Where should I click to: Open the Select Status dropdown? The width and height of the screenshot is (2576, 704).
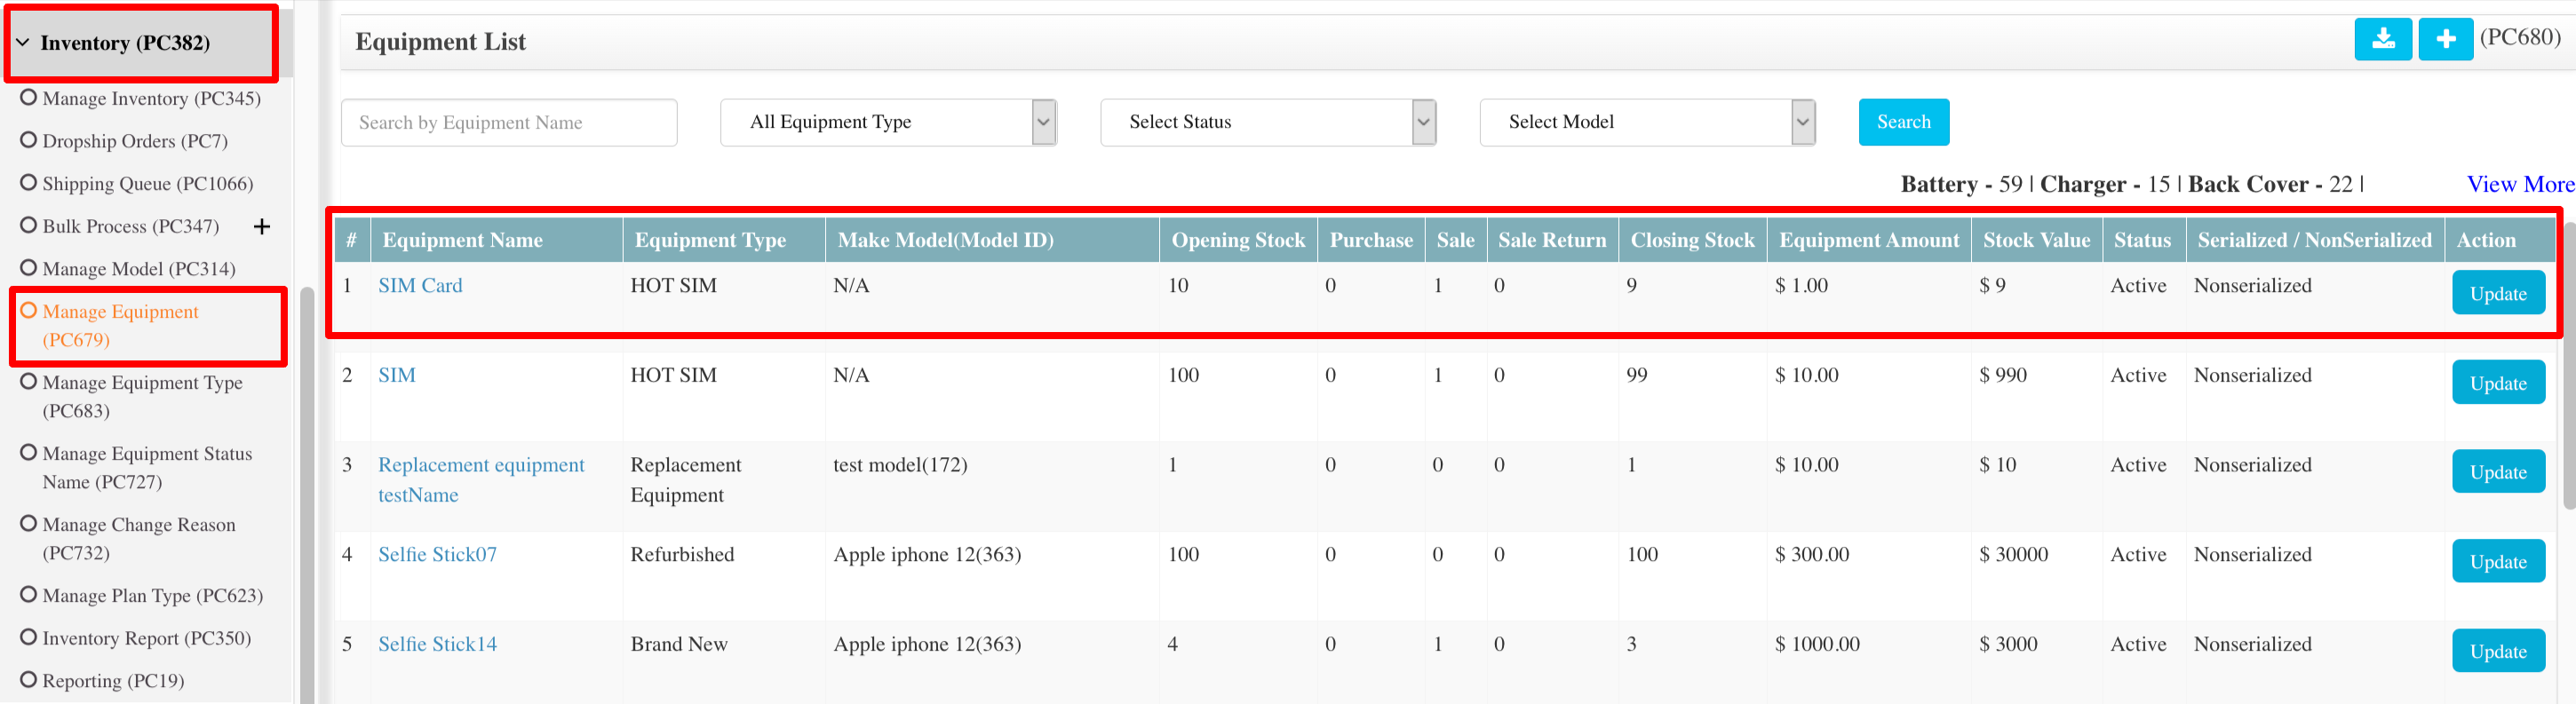click(1268, 122)
